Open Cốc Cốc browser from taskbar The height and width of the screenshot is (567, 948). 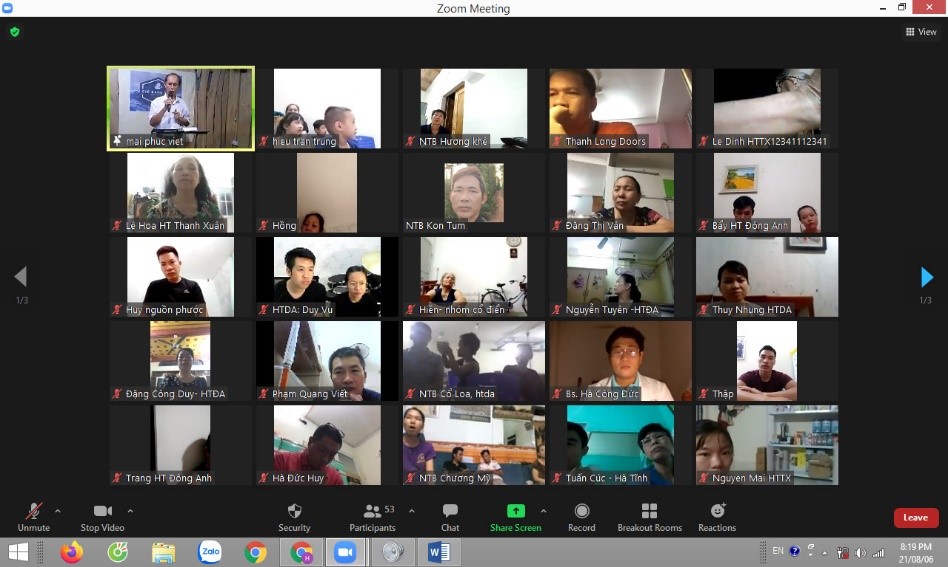118,552
